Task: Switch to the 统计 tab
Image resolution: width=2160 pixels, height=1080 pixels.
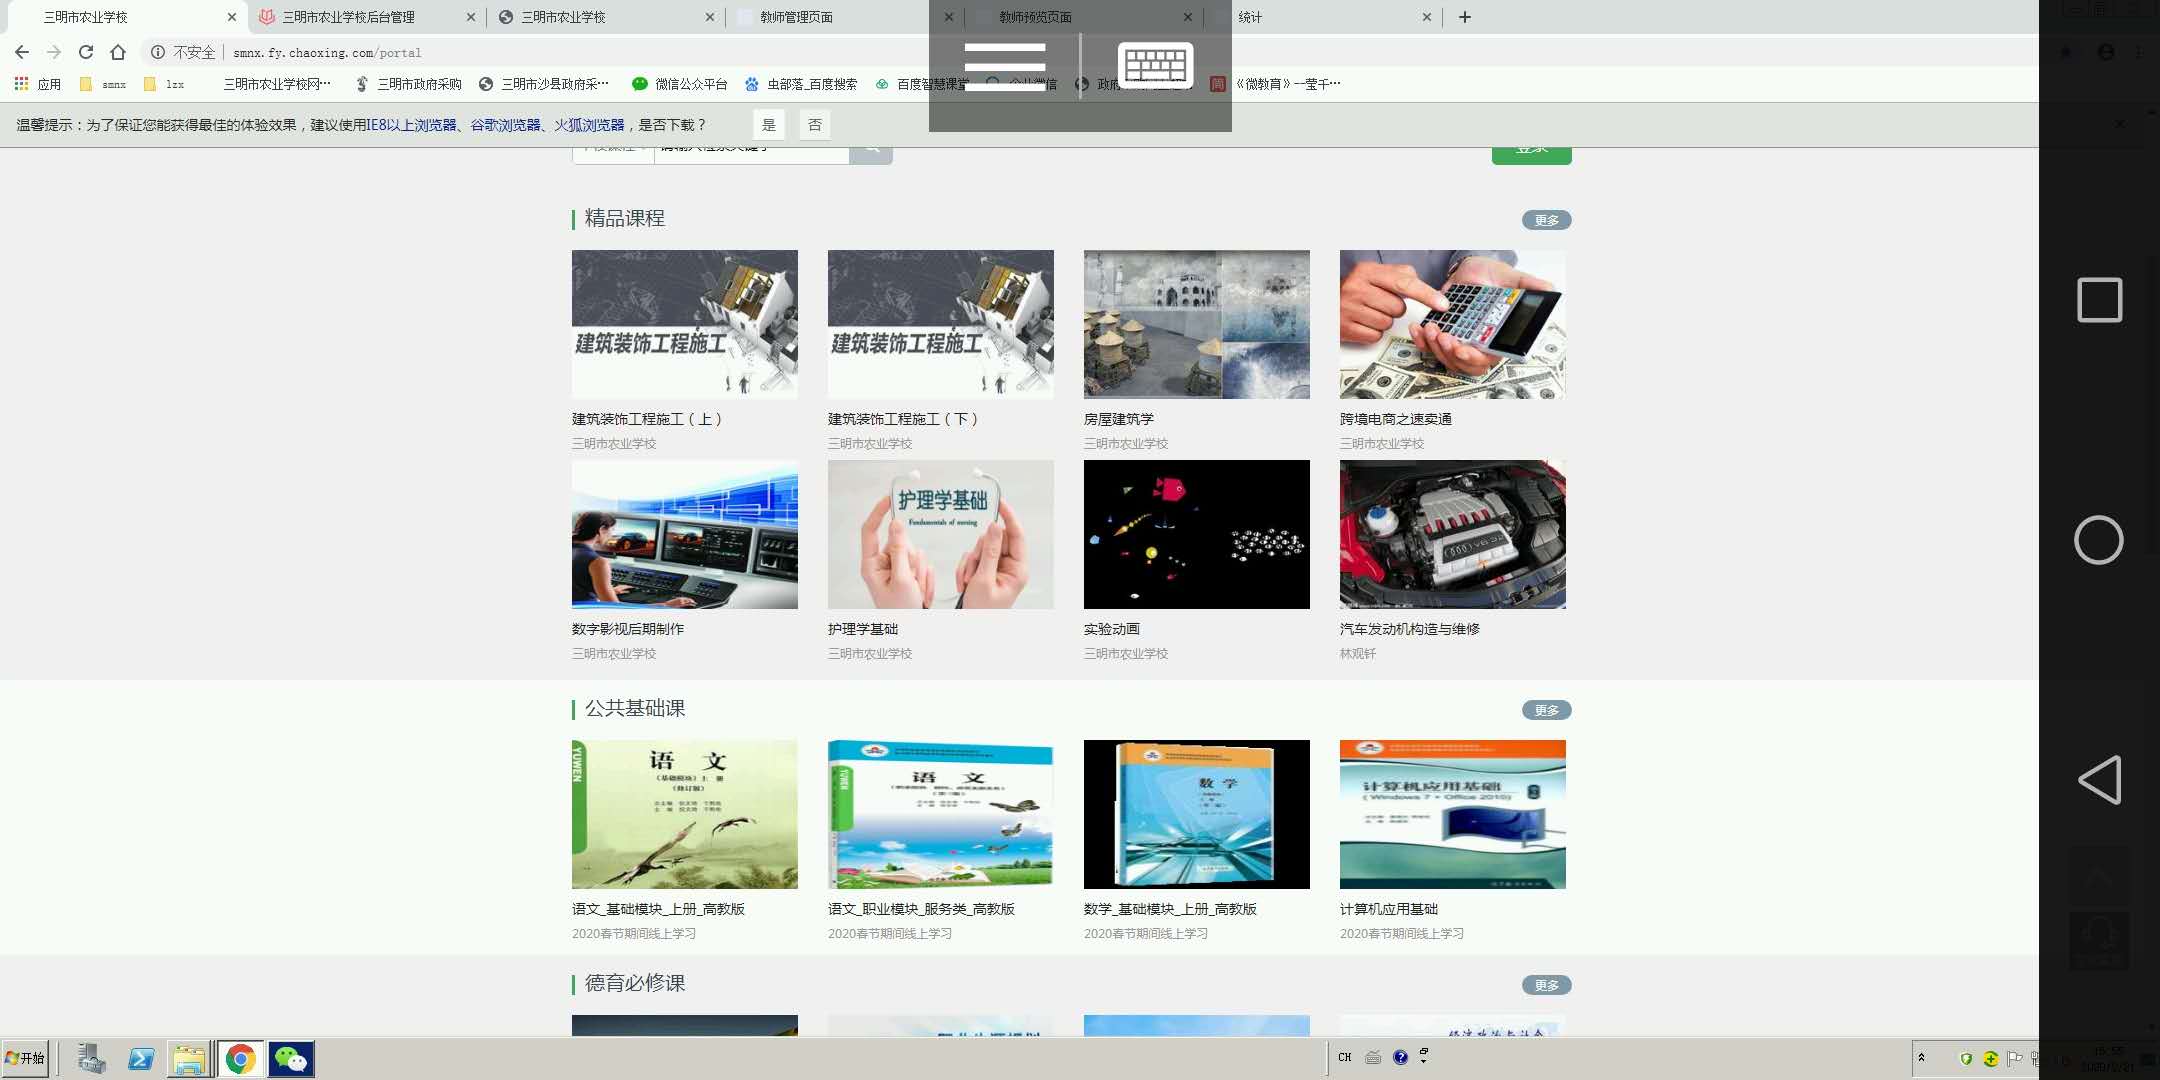Action: pyautogui.click(x=1250, y=17)
